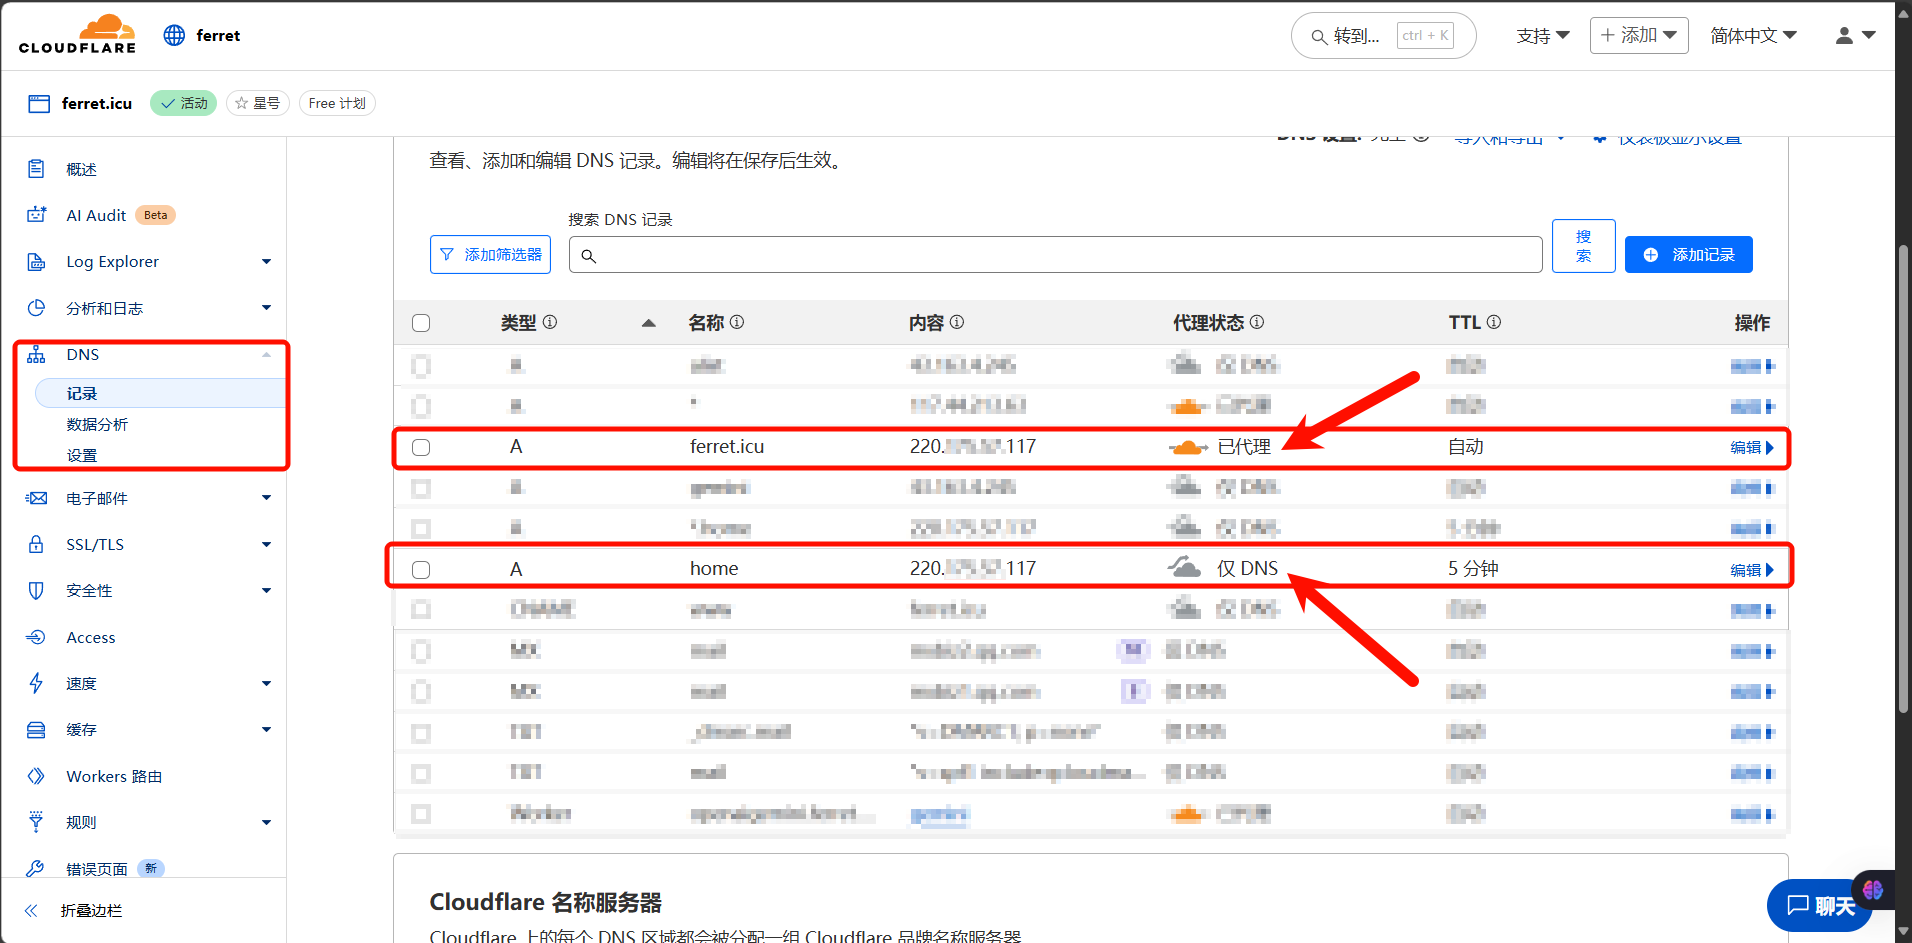This screenshot has width=1912, height=943.
Task: Tick checkbox of the Worker record row
Action: point(421,814)
